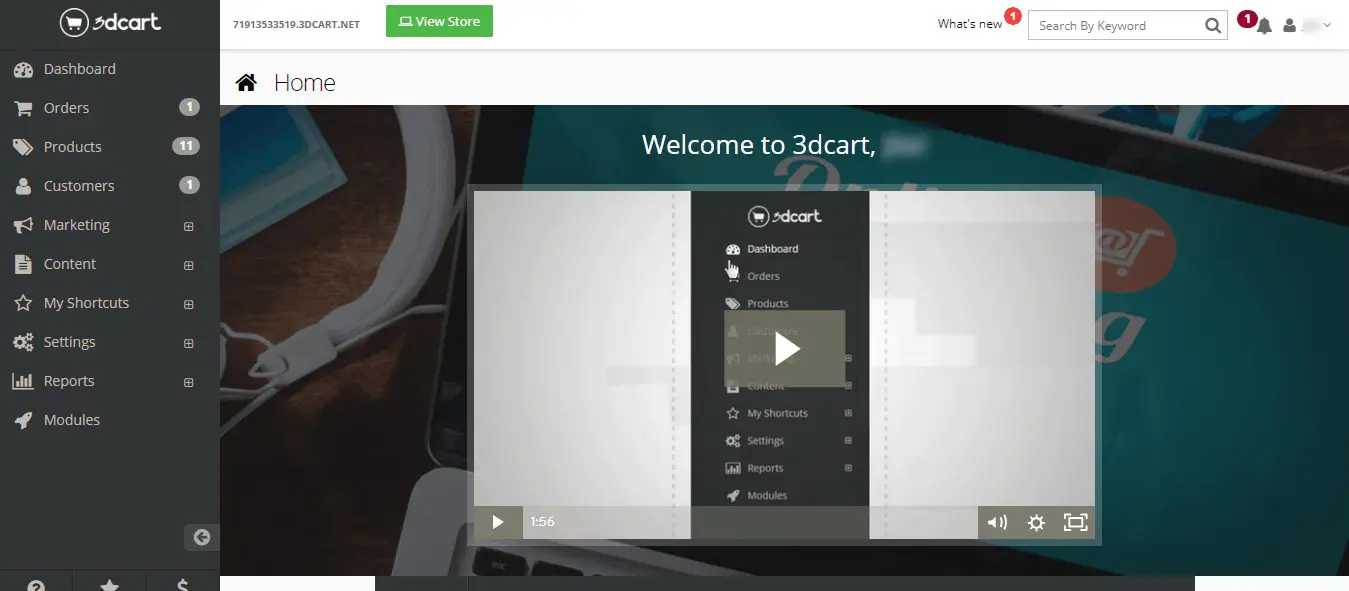Expand the Content submenu plus

click(188, 265)
